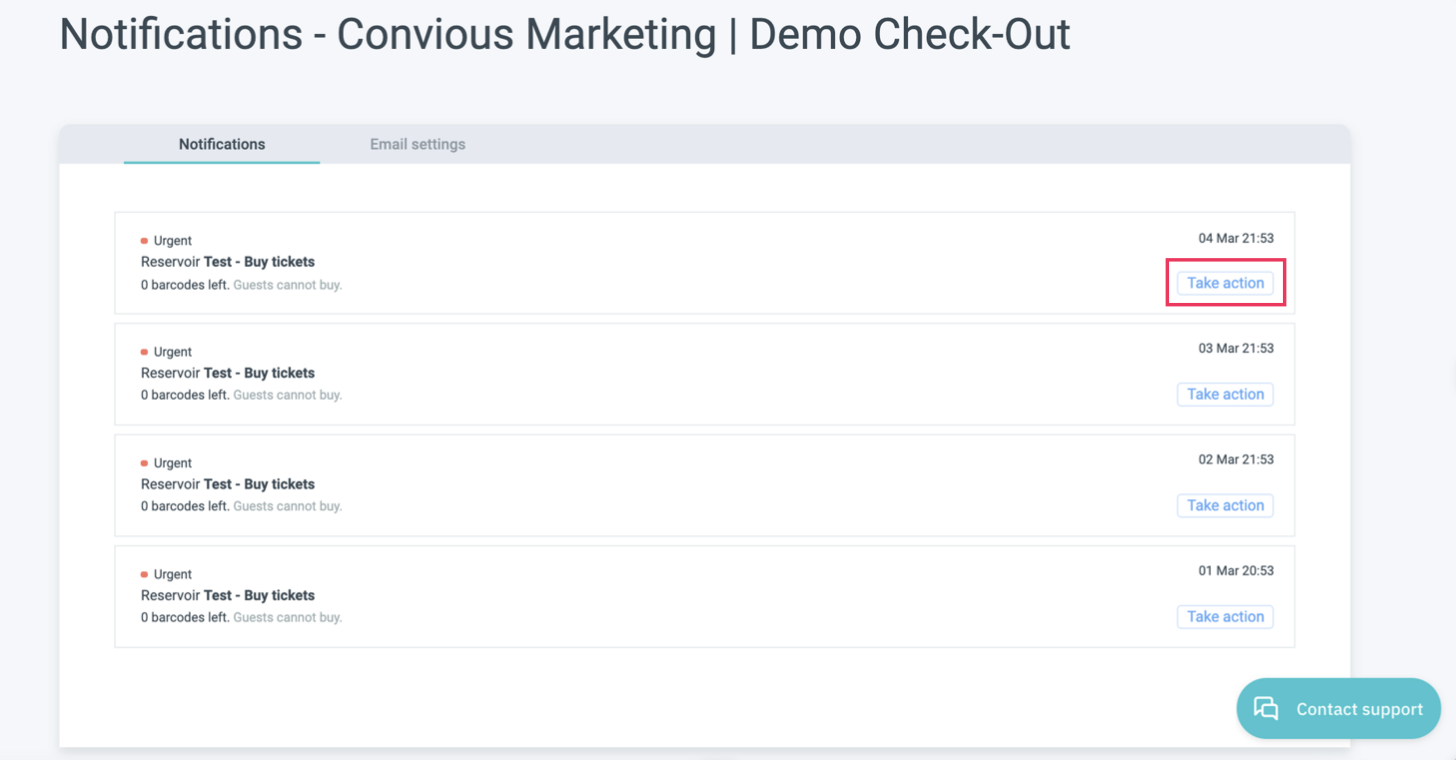Hit Take action for 01 Mar alert

pos(1225,616)
